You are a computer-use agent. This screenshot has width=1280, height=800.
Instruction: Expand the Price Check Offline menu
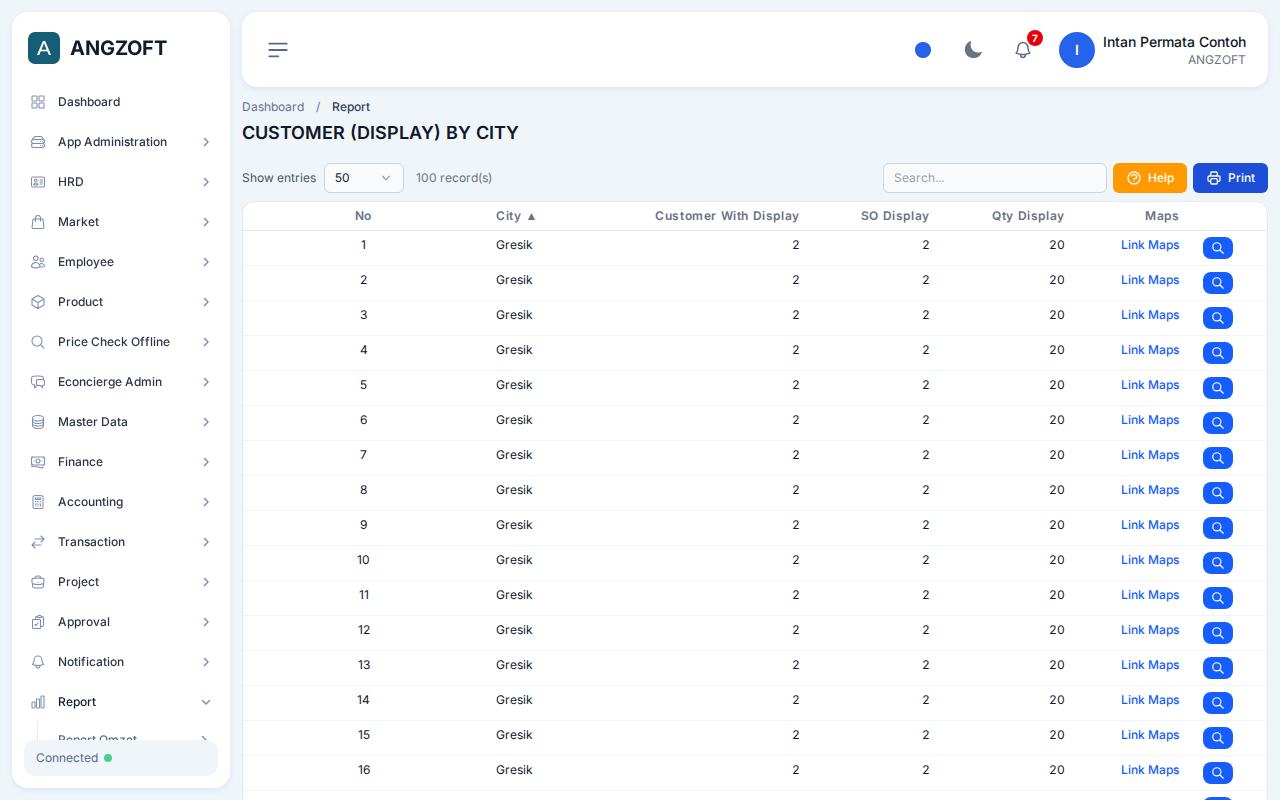121,342
